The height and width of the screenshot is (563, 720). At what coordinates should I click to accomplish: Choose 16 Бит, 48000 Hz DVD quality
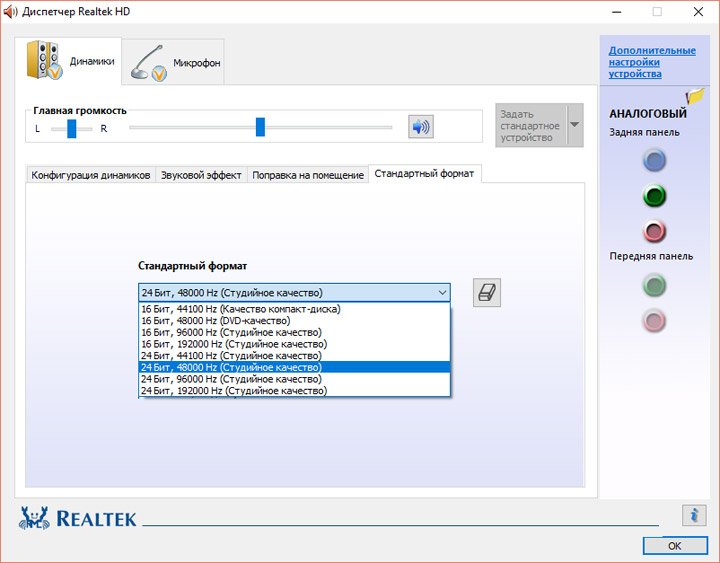pyautogui.click(x=294, y=321)
